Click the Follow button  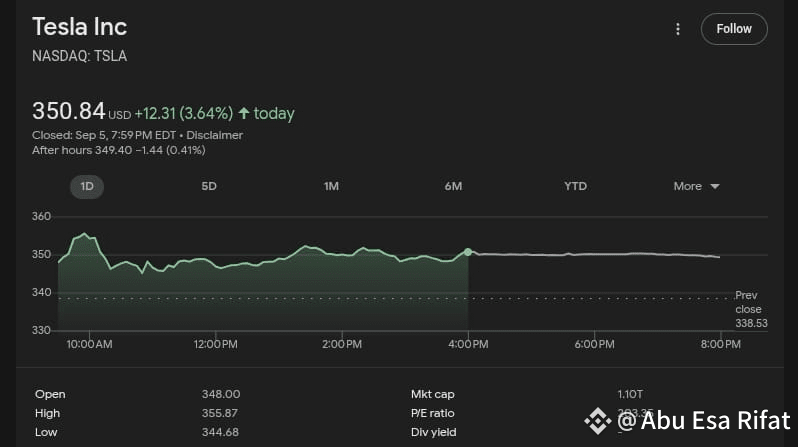pos(734,29)
